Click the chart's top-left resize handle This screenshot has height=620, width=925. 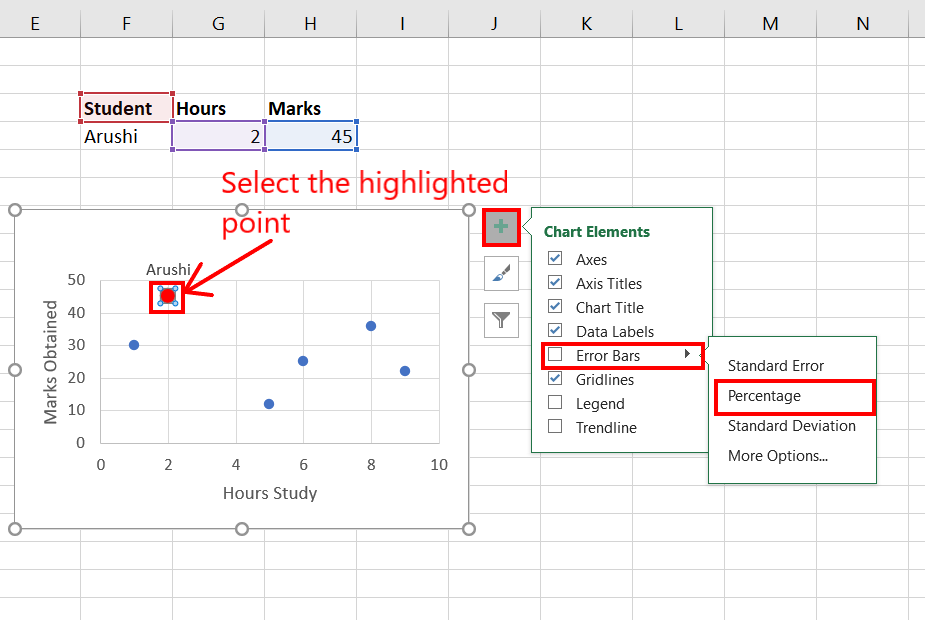[x=15, y=210]
